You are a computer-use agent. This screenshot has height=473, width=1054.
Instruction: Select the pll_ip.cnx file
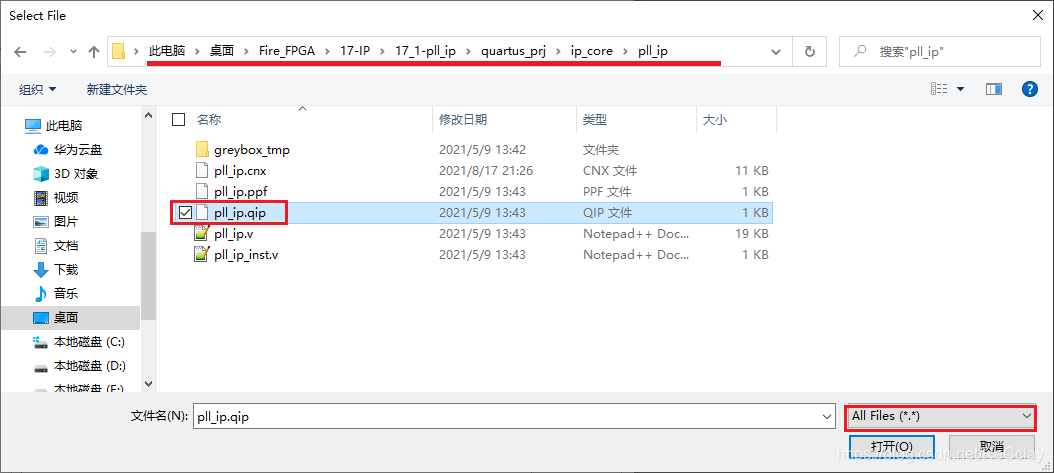coord(240,171)
